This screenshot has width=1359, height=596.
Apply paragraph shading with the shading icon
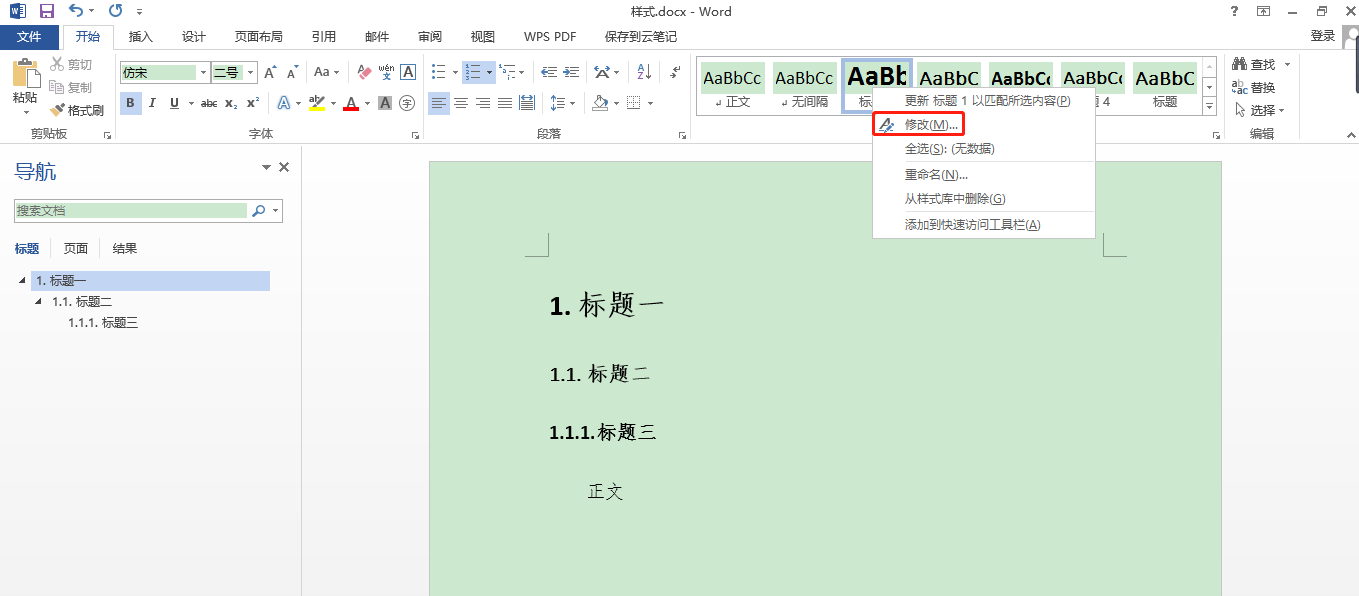pos(600,103)
